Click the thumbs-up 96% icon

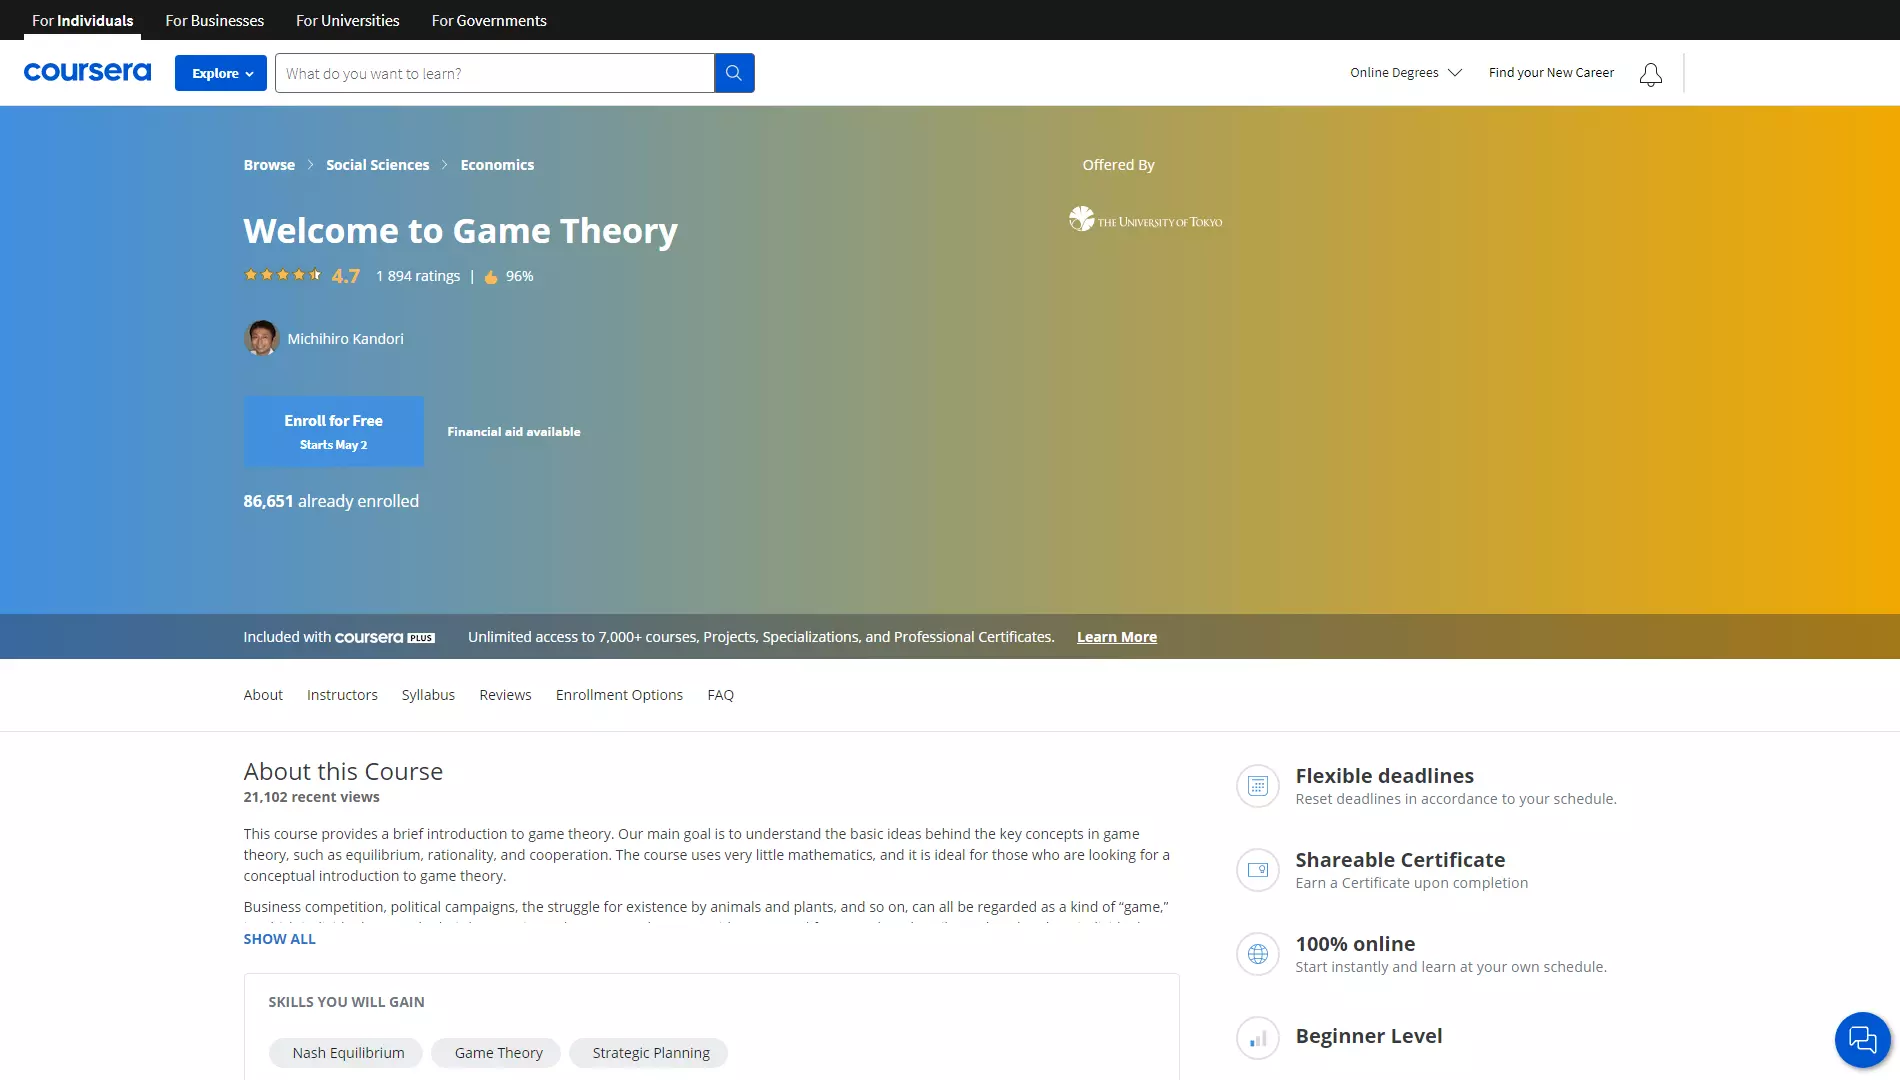491,277
